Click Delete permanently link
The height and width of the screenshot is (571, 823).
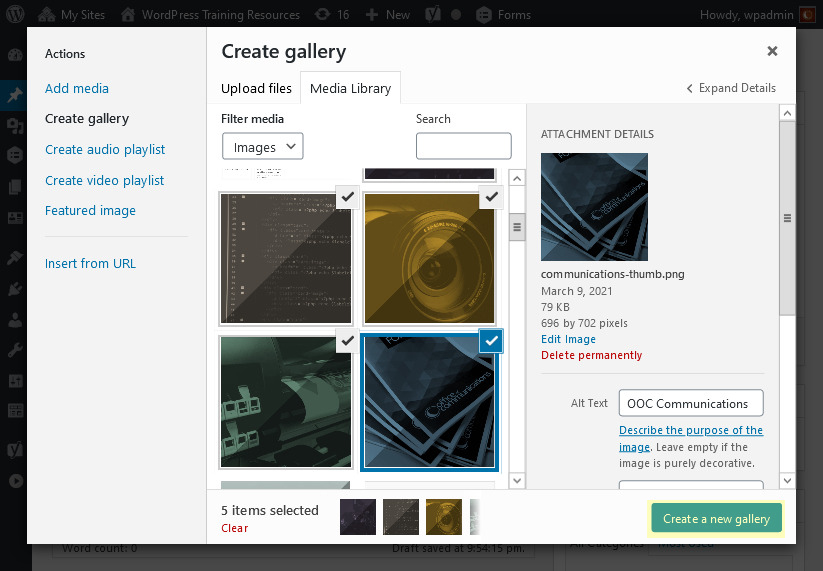click(592, 355)
